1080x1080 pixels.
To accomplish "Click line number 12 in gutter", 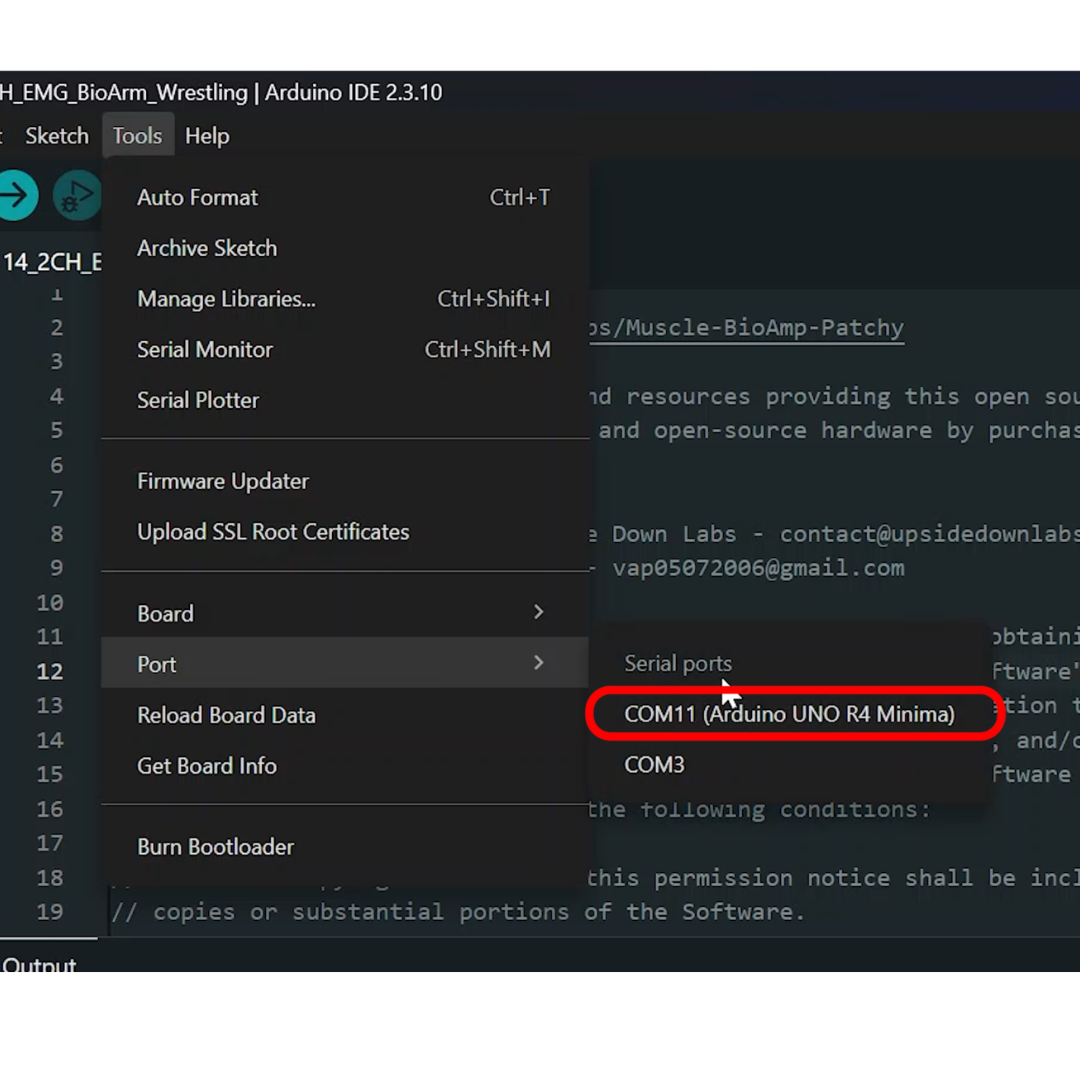I will pyautogui.click(x=50, y=671).
